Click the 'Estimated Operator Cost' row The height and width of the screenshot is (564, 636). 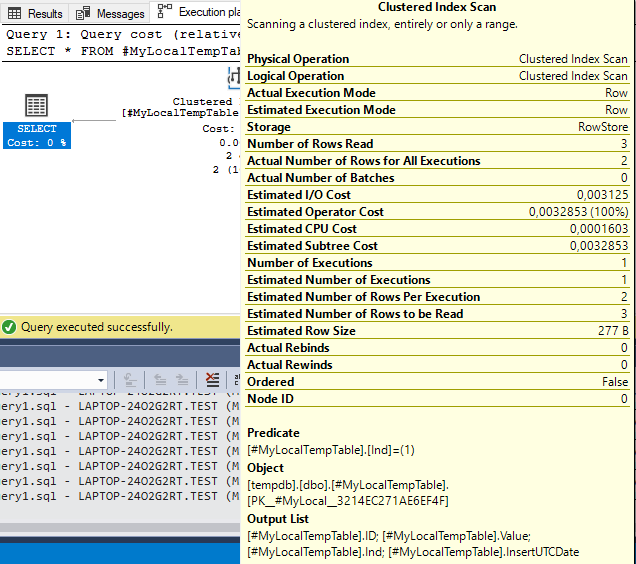[437, 212]
